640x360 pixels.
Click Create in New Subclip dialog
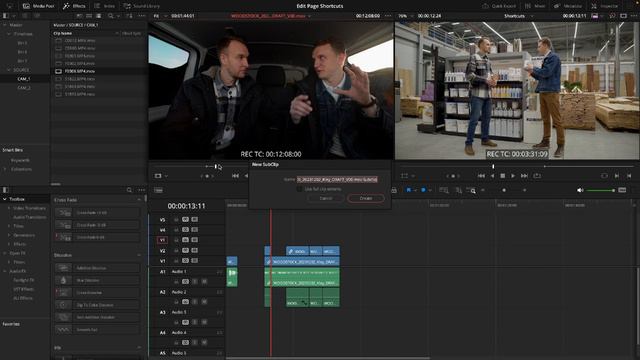pos(366,198)
